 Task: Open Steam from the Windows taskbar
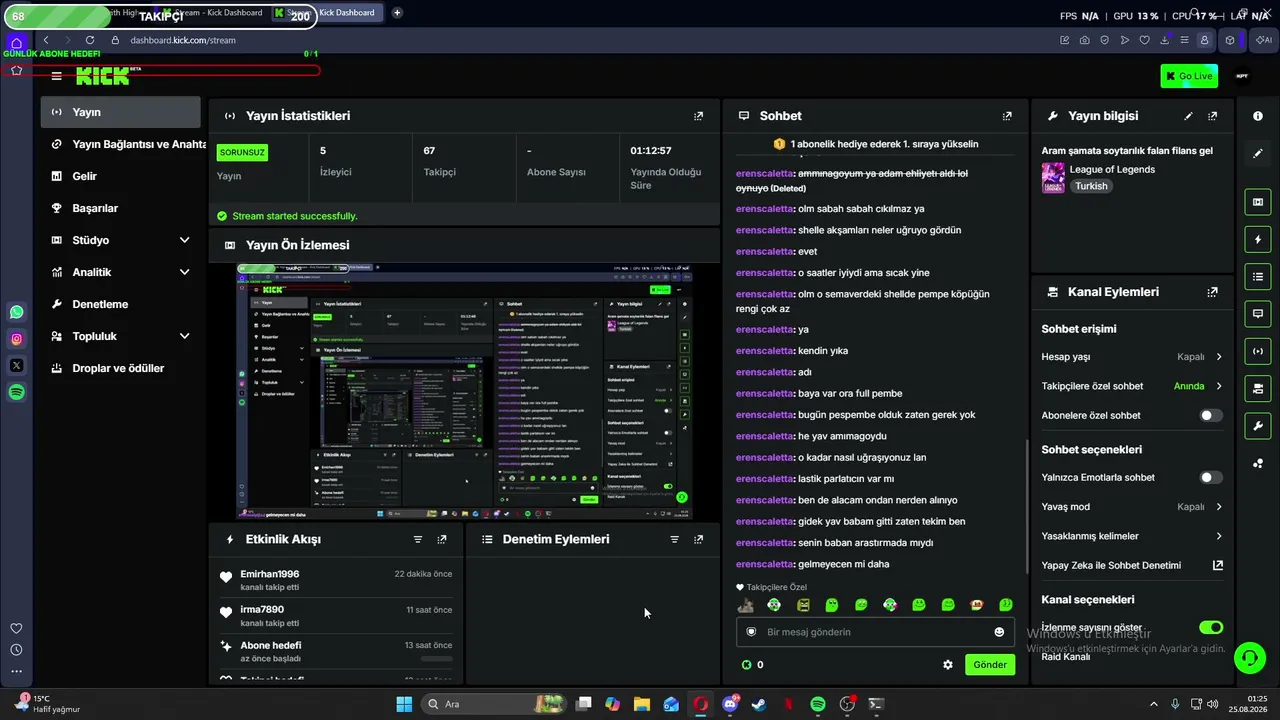pos(759,704)
